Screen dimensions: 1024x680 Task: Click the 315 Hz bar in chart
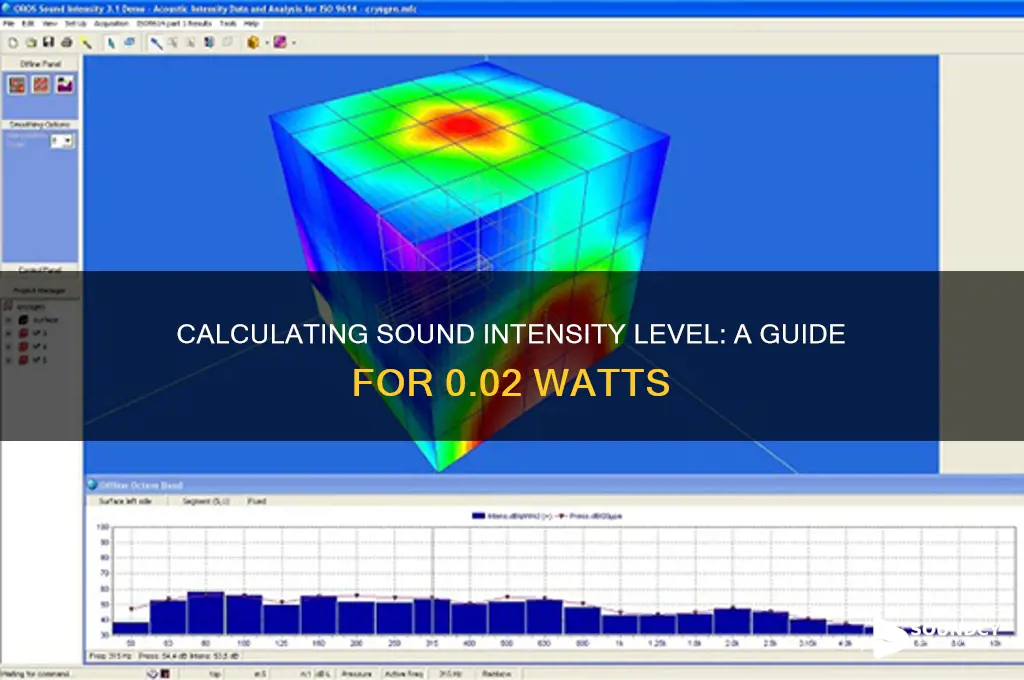(432, 616)
